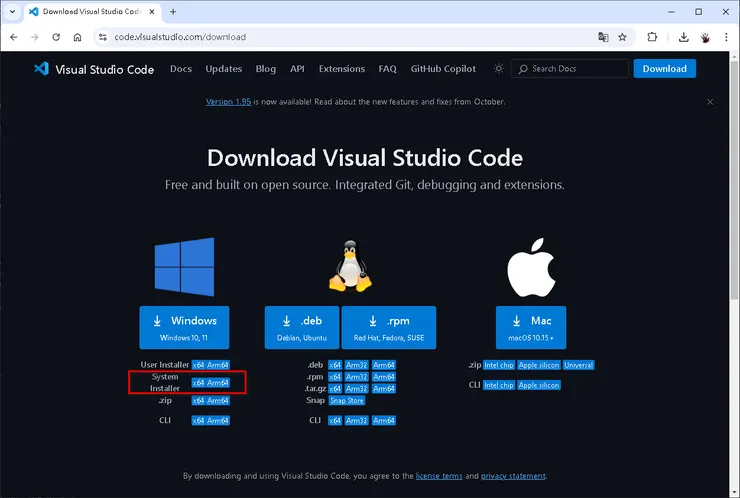Open the privacy statement link
740x498 pixels.
[x=513, y=476]
